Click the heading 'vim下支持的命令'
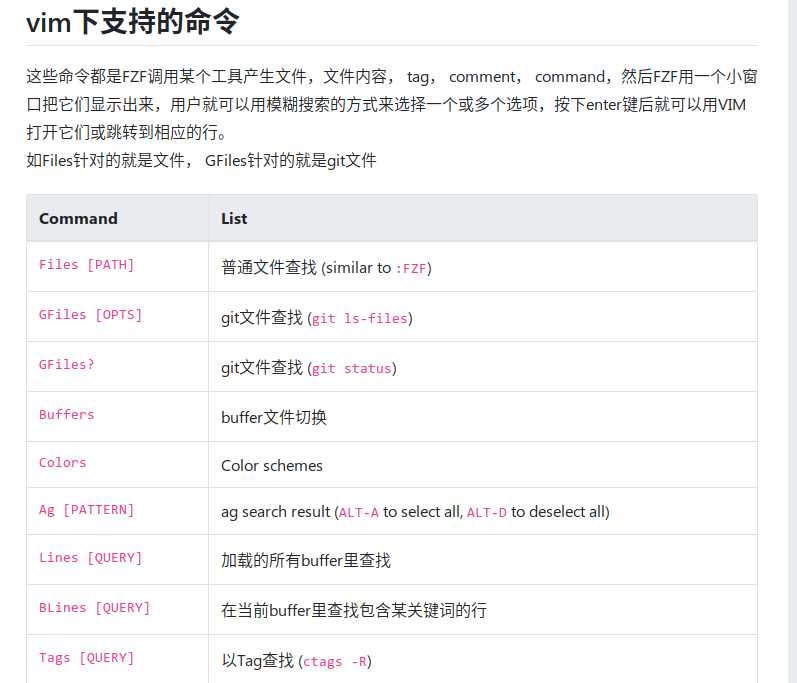This screenshot has height=683, width=797. click(132, 23)
